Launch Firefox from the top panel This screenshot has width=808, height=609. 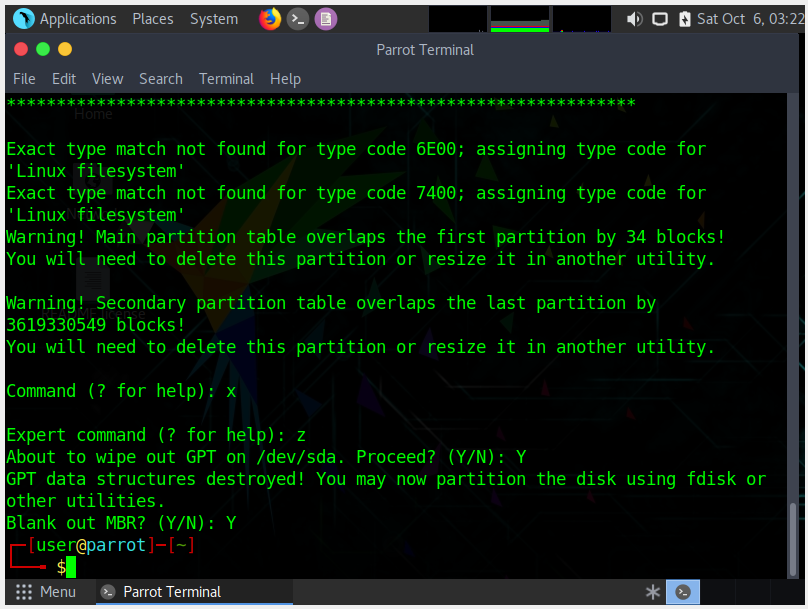(x=270, y=19)
